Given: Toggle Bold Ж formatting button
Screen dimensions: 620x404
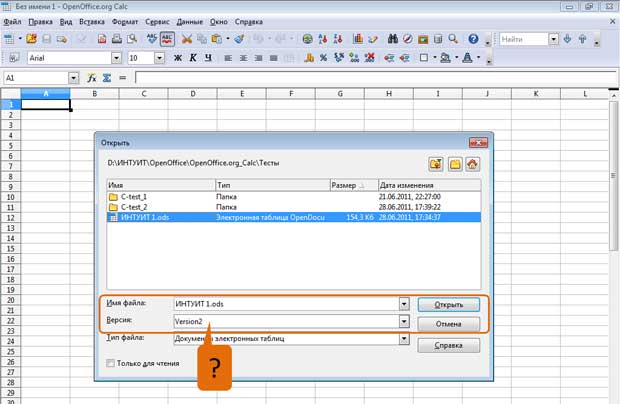Looking at the screenshot, I should click(x=178, y=58).
